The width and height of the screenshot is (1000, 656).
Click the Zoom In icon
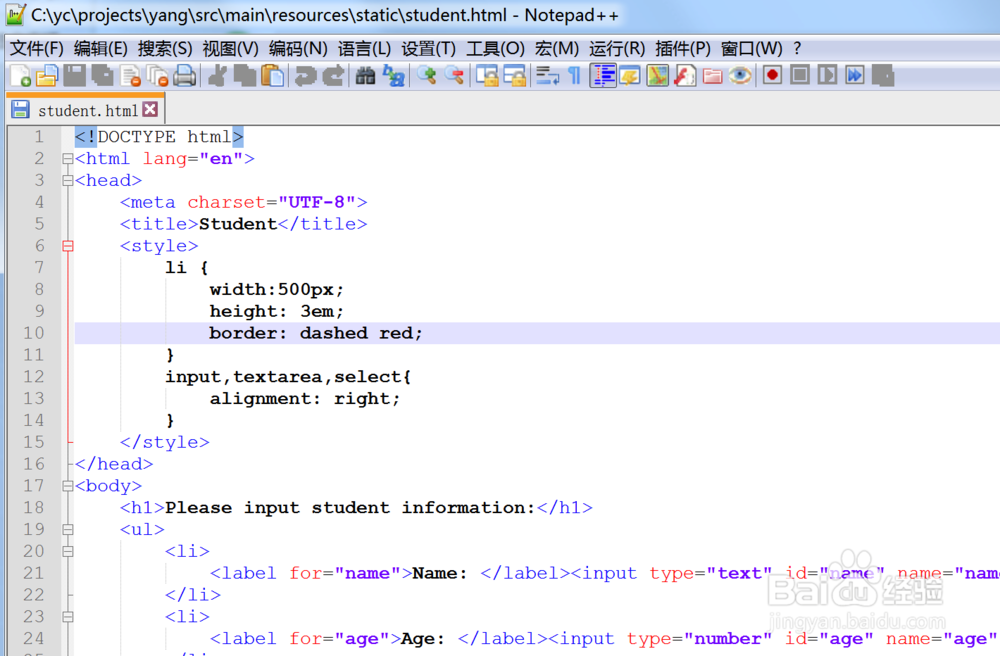(x=426, y=76)
